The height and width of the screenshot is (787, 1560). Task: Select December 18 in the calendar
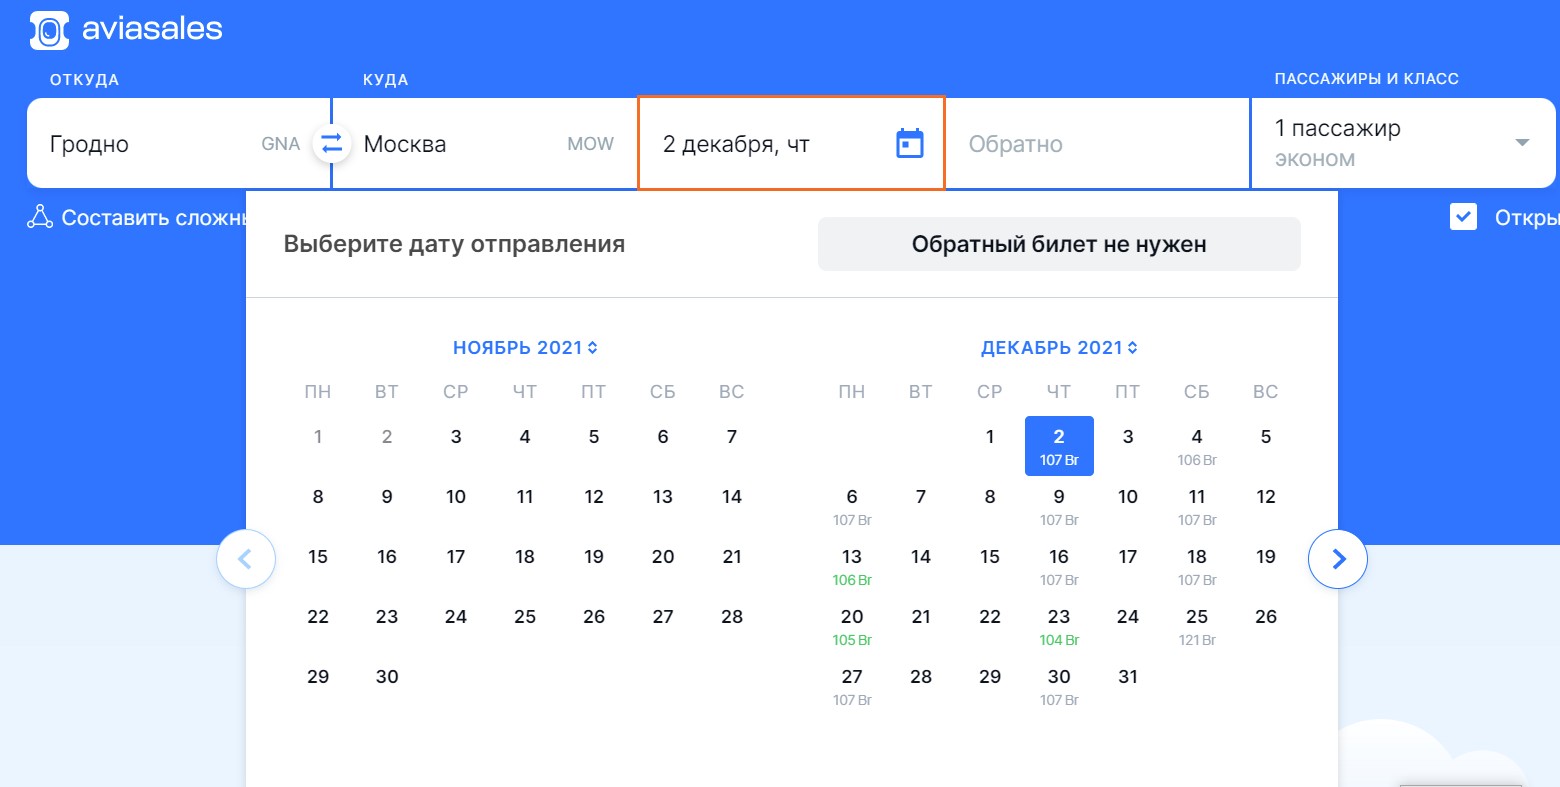(x=1197, y=566)
